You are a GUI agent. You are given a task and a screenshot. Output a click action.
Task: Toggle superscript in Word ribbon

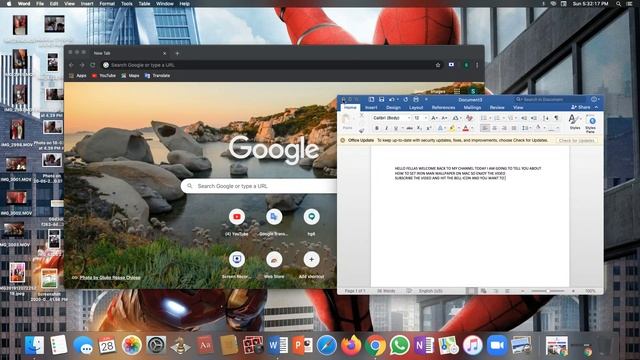point(429,128)
